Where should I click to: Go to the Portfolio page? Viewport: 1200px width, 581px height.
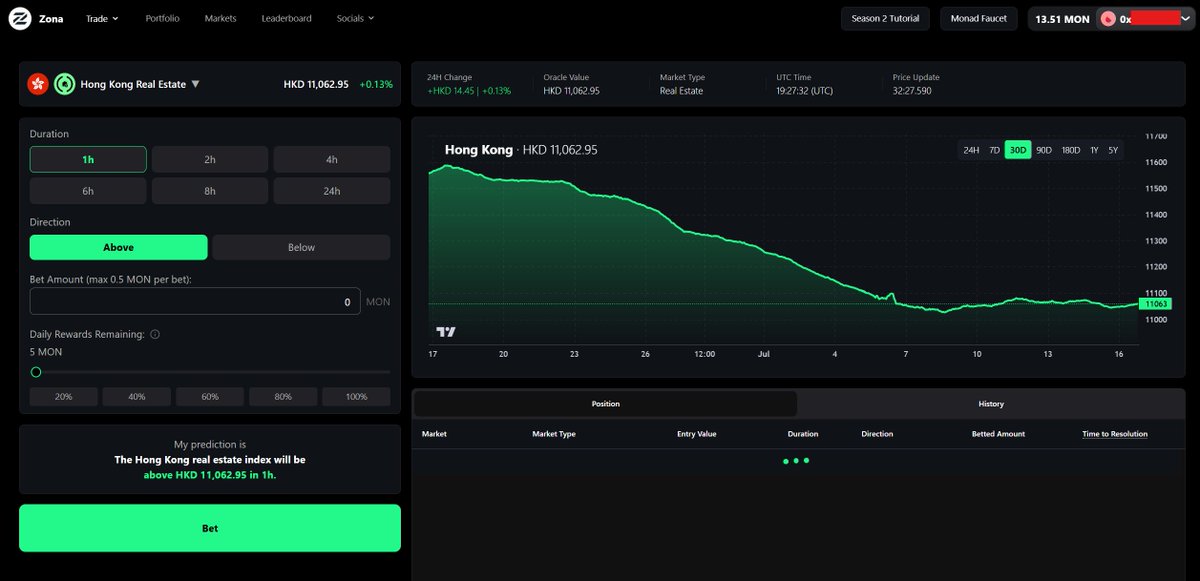(x=162, y=18)
